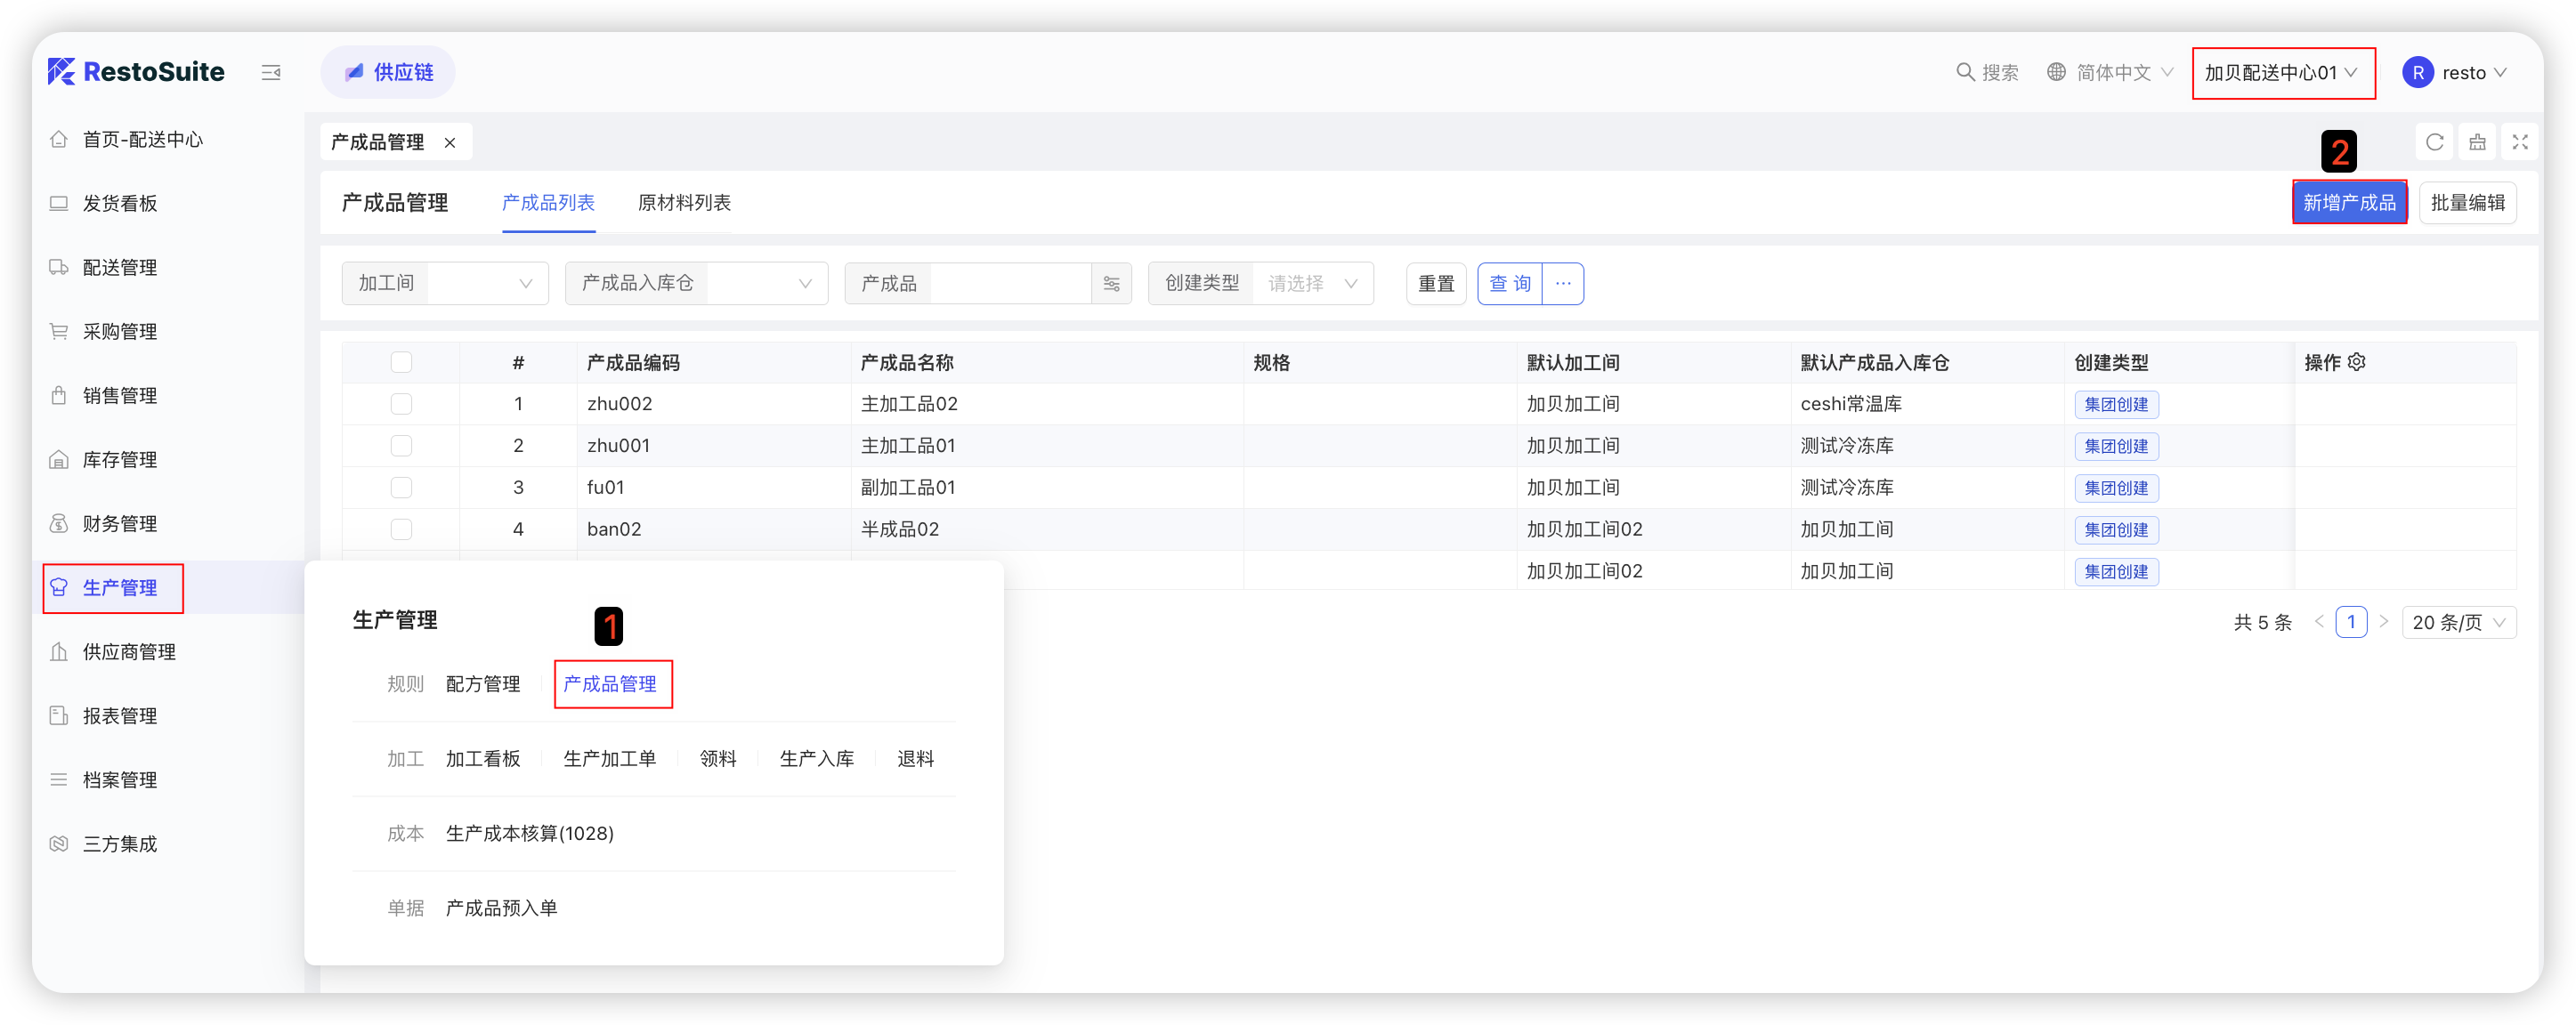Toggle the select-all header checkbox
The height and width of the screenshot is (1025, 2576).
pyautogui.click(x=401, y=362)
